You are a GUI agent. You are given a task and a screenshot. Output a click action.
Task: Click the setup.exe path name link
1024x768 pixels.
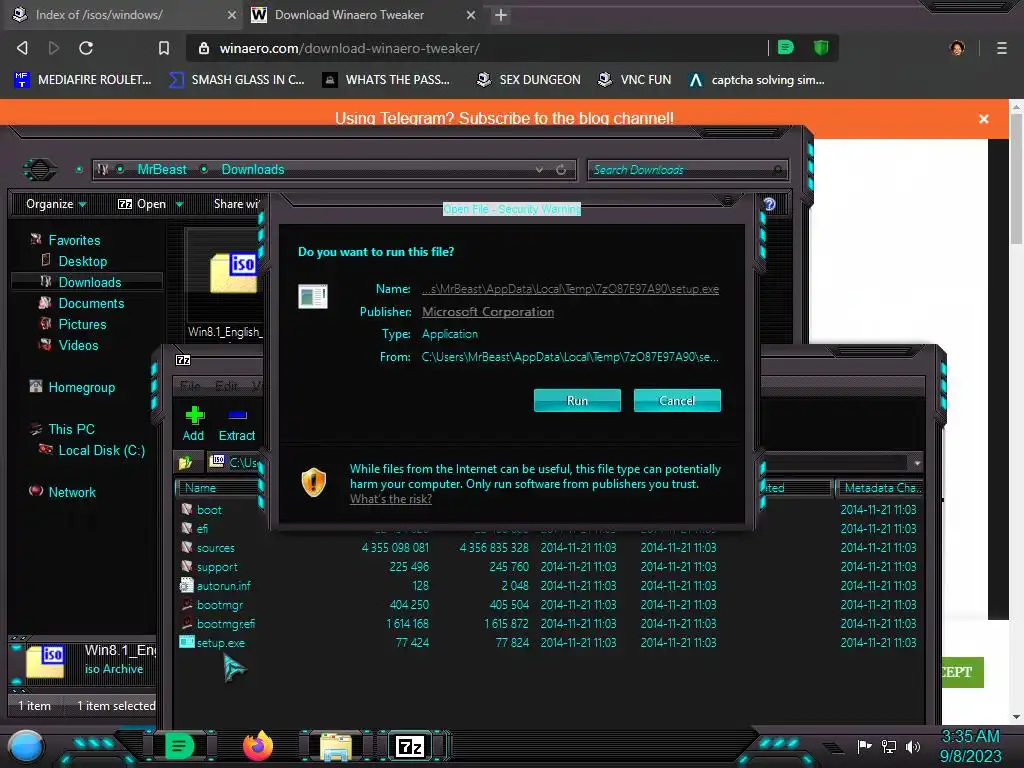tap(570, 289)
